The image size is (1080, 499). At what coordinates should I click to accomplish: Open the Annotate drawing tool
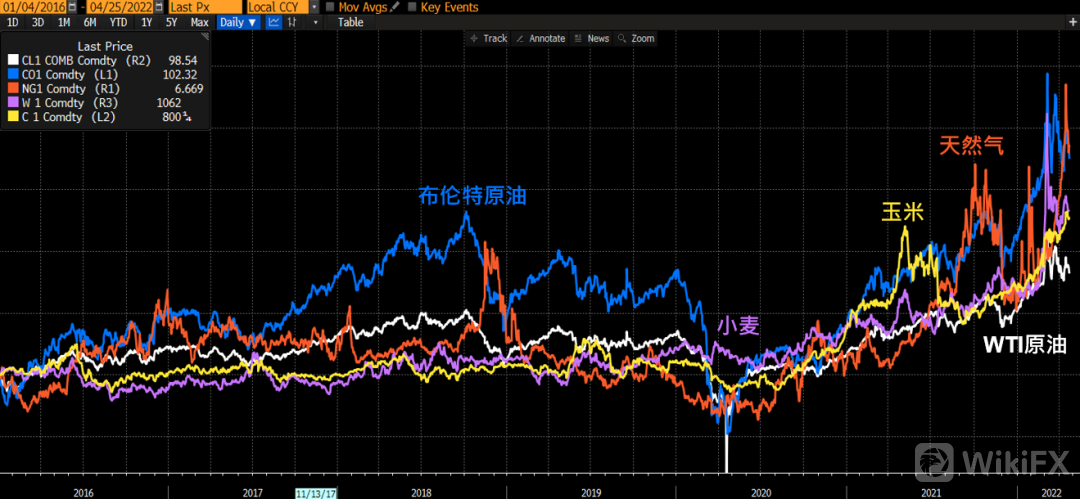pos(540,38)
